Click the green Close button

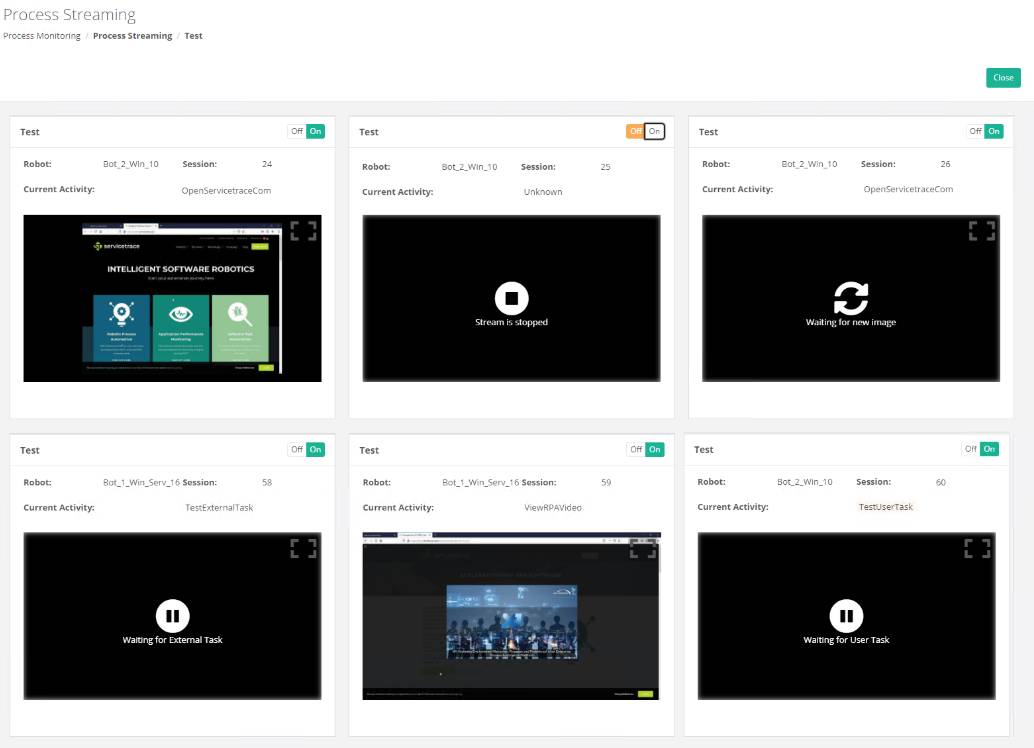point(1003,77)
